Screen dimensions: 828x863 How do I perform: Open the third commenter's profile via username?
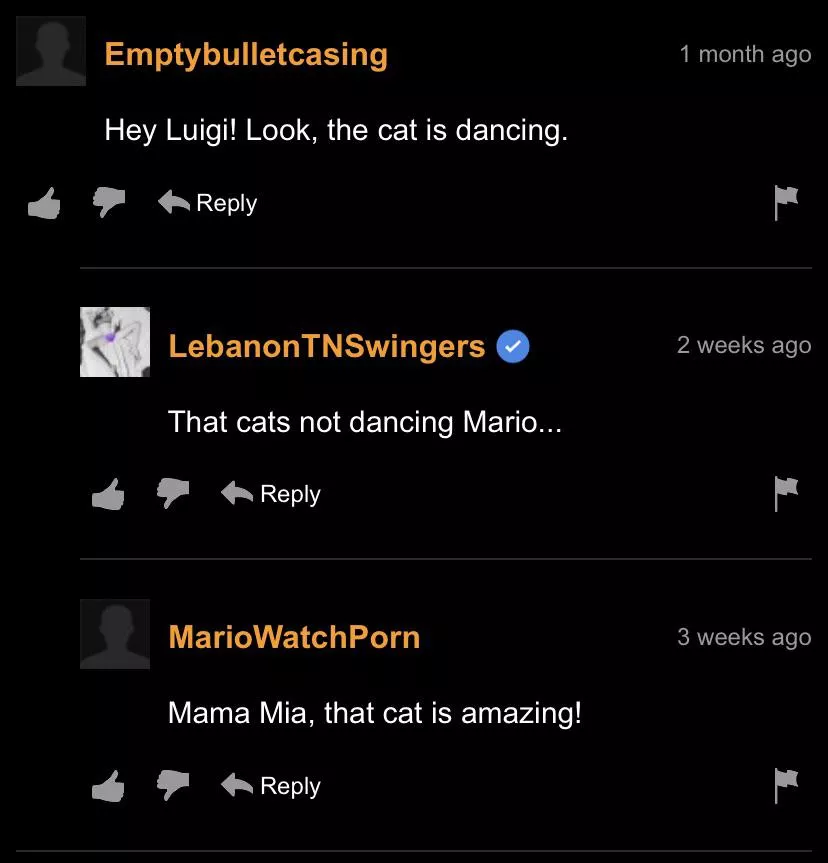[294, 637]
